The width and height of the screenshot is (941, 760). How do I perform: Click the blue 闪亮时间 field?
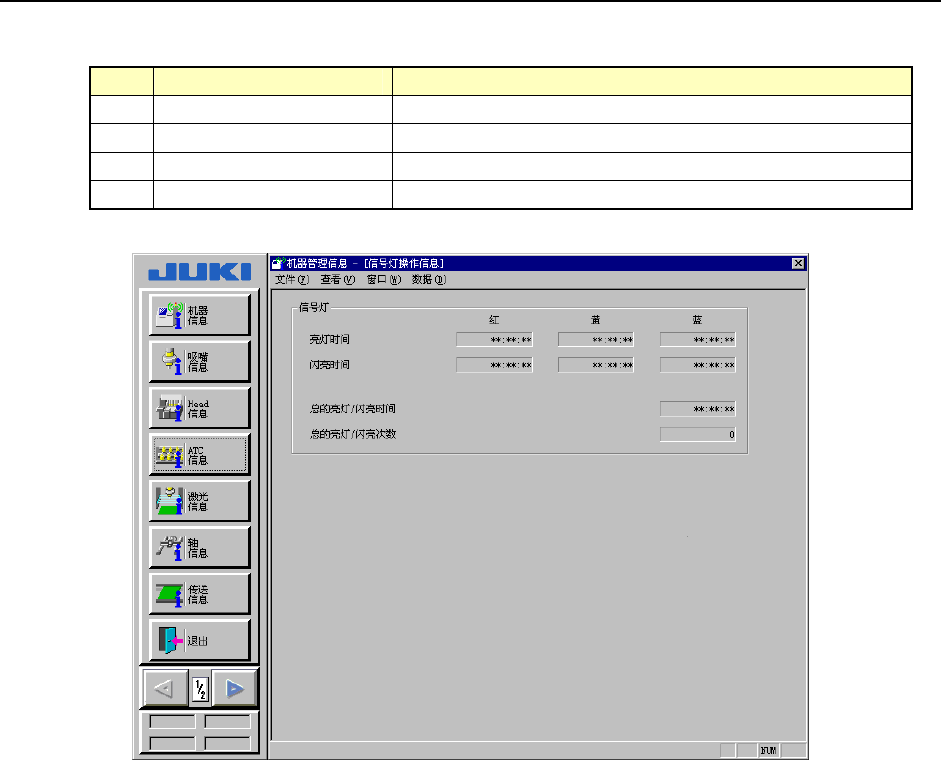coord(698,365)
